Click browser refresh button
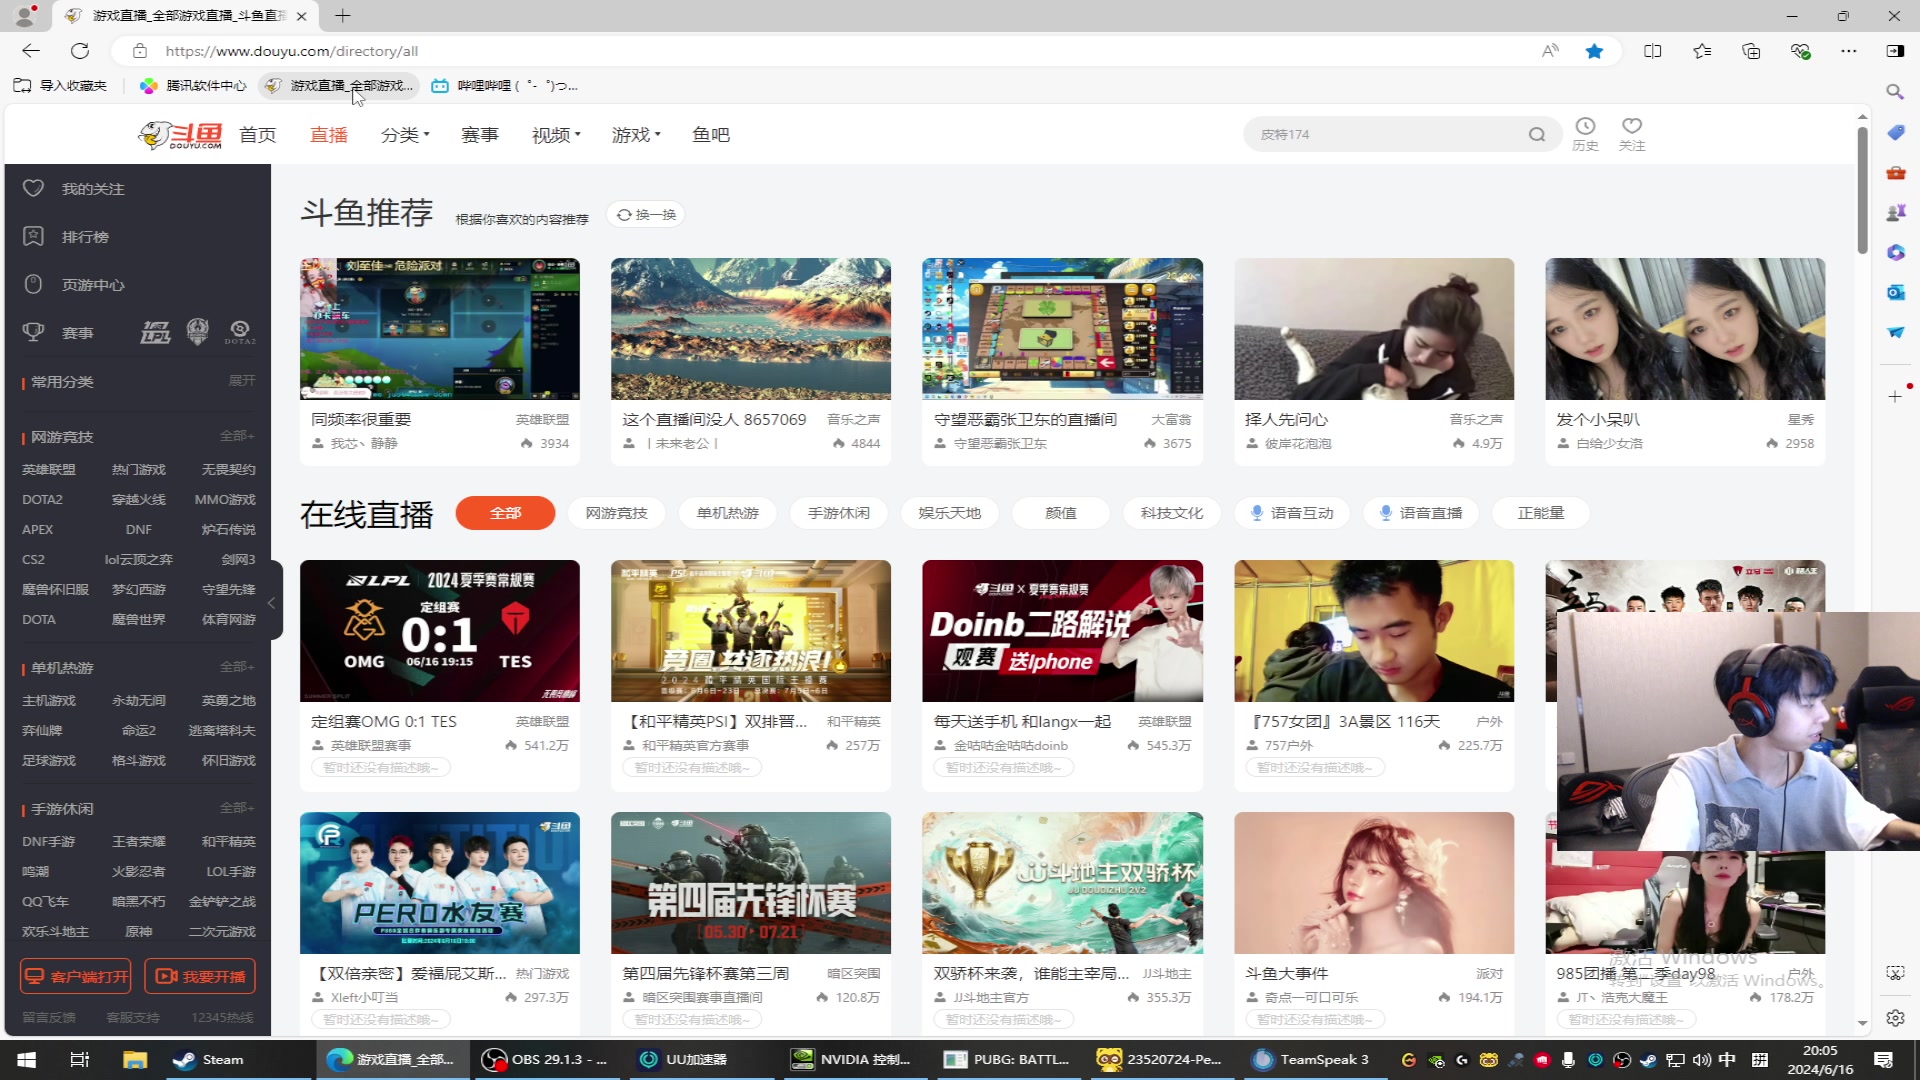The width and height of the screenshot is (1920, 1080). click(x=80, y=51)
